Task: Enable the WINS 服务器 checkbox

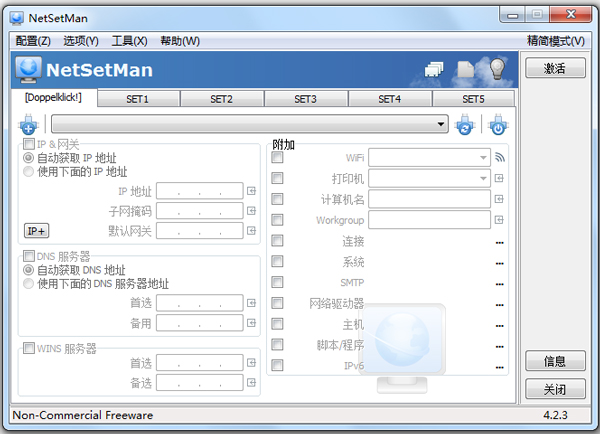Action: pos(29,348)
